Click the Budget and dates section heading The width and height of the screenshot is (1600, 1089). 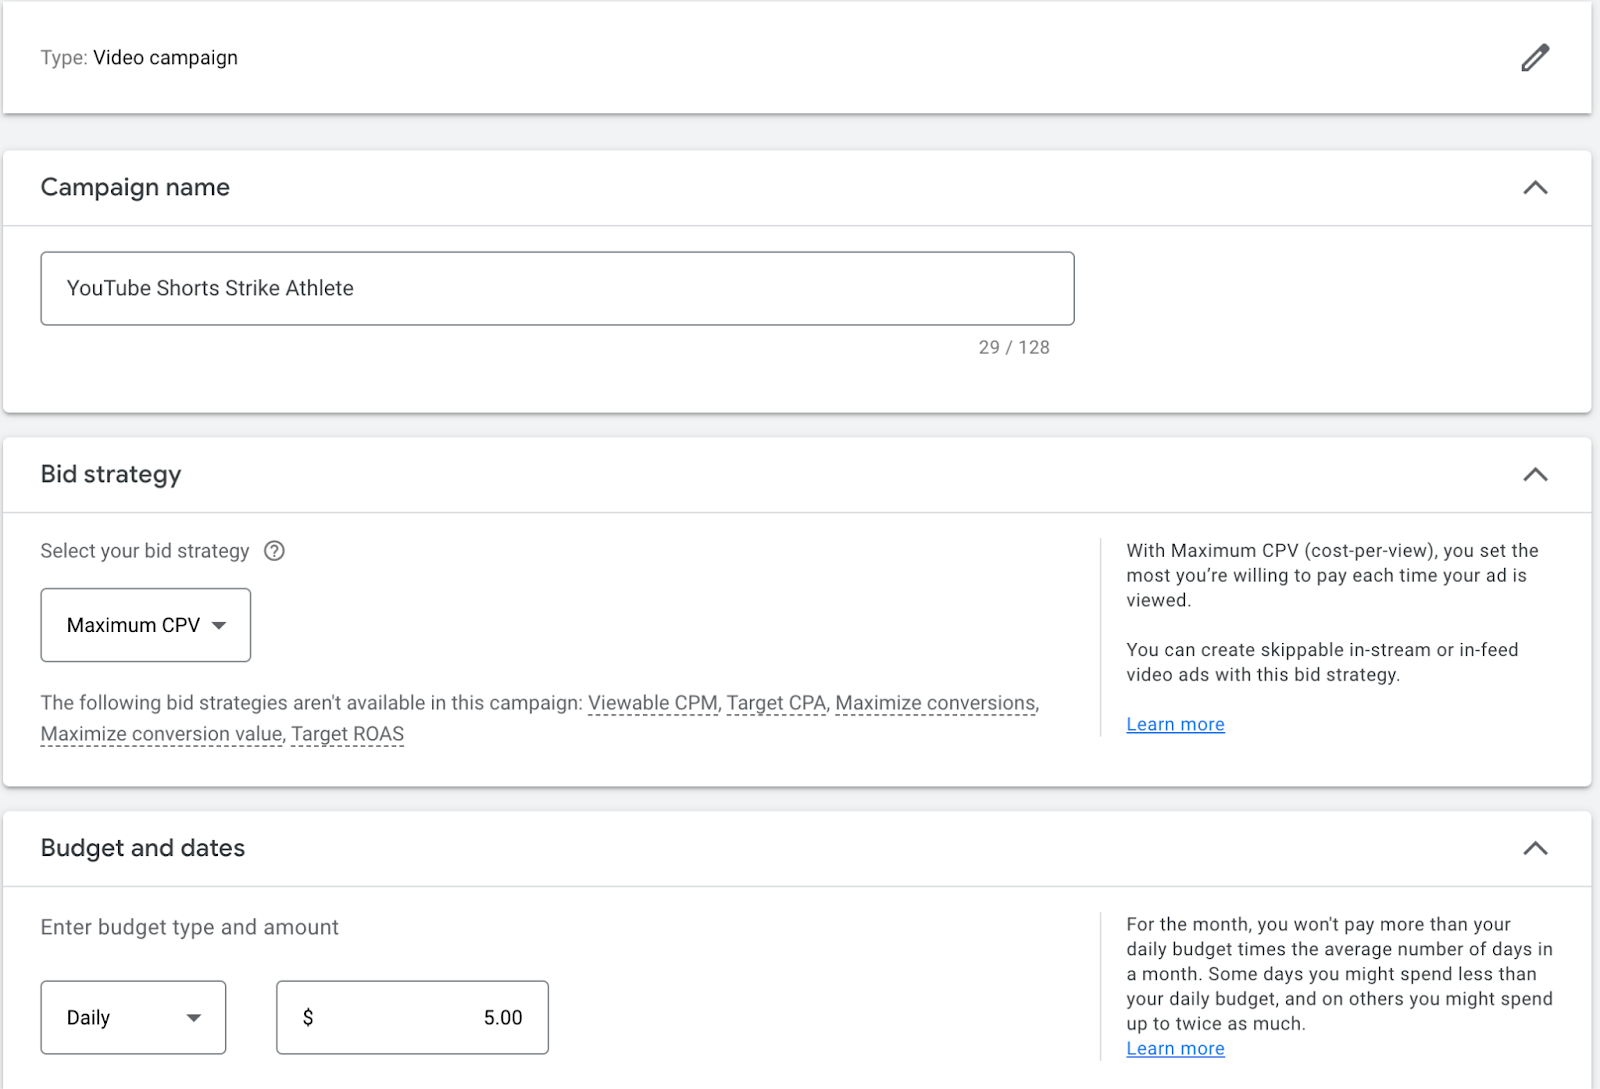143,849
